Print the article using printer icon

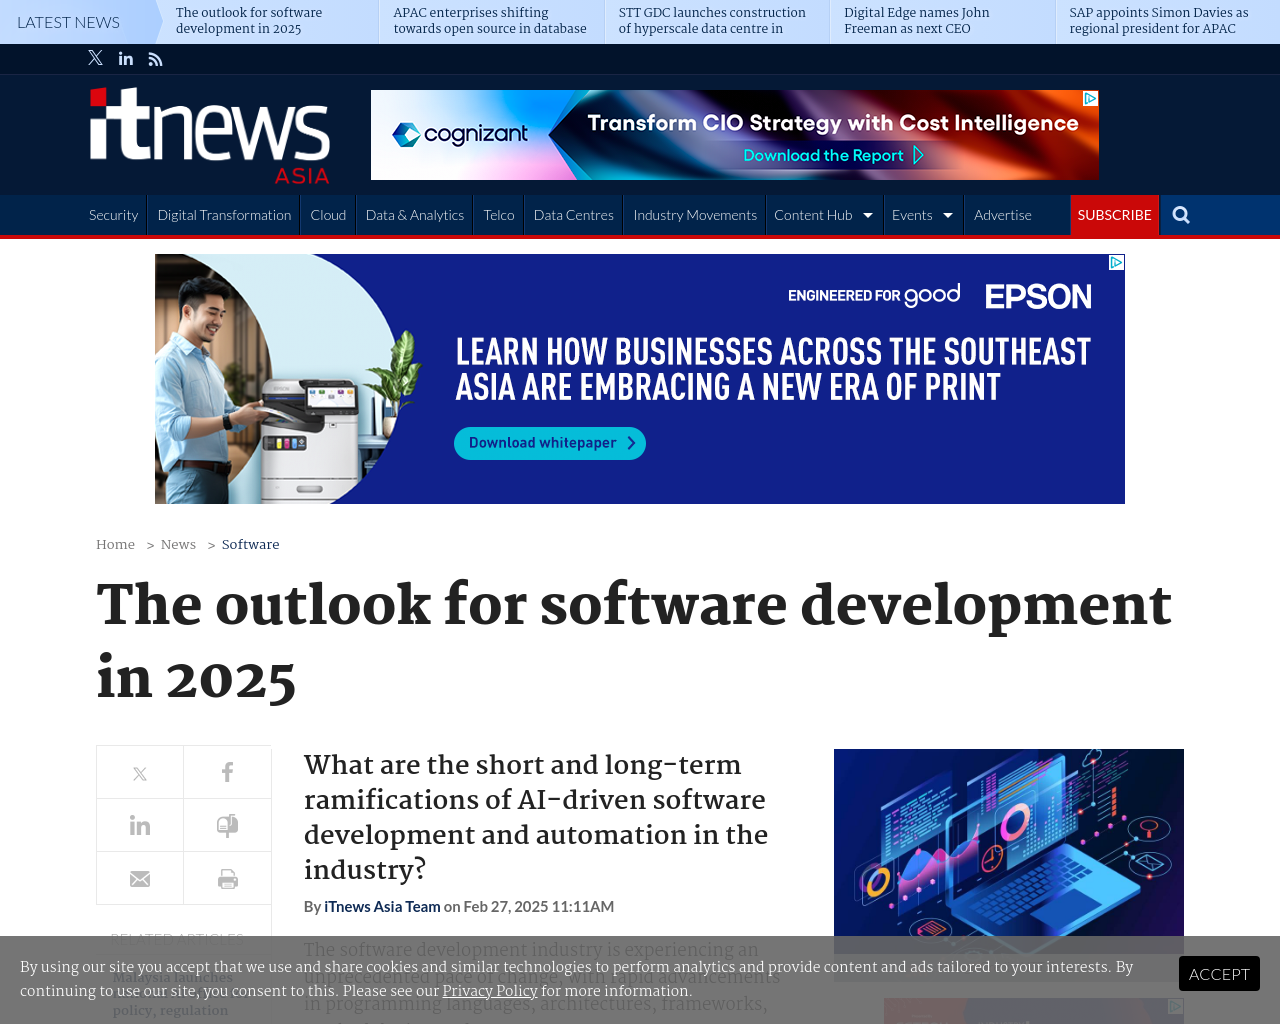[228, 879]
